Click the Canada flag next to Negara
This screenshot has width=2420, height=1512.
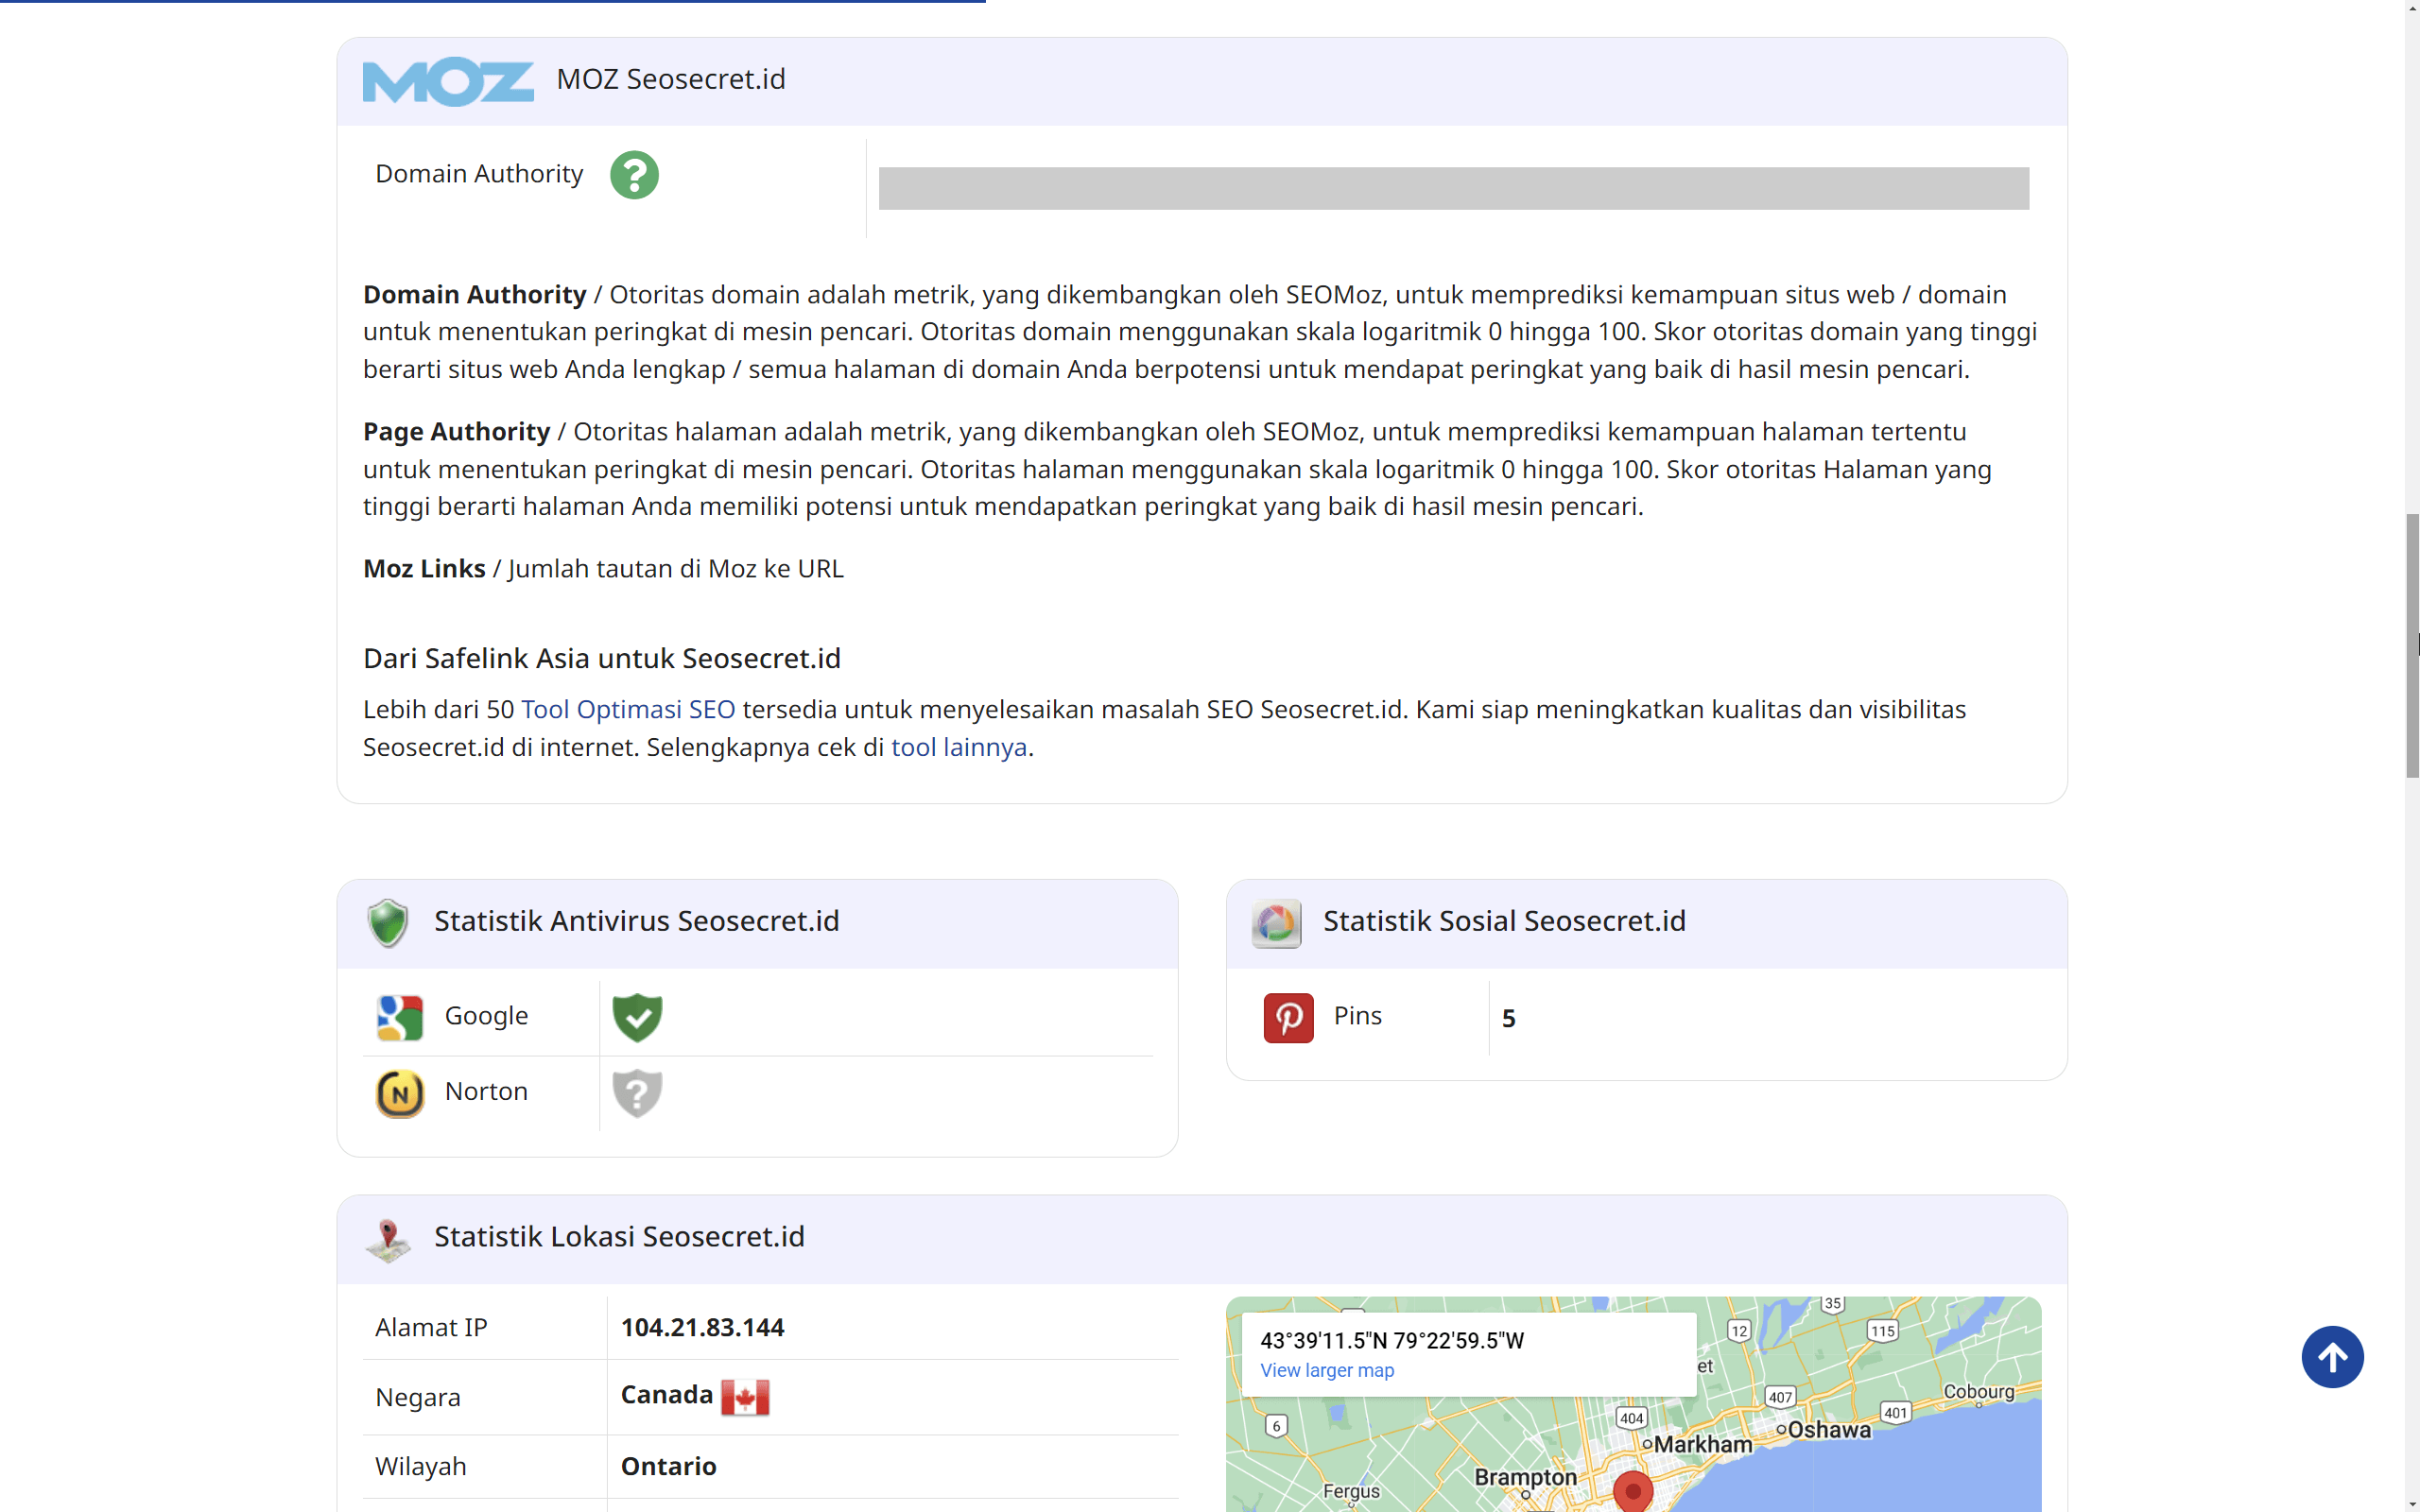(x=746, y=1394)
